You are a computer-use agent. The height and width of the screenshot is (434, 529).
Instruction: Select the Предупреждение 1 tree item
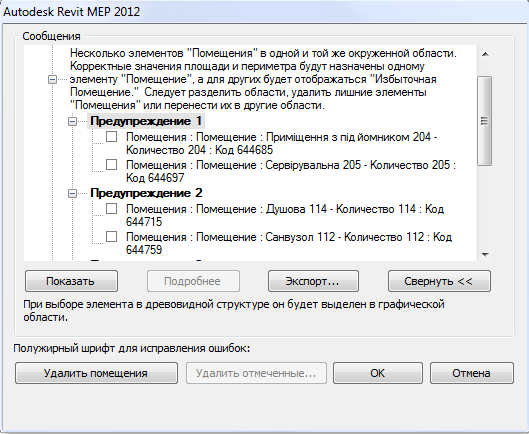point(146,121)
